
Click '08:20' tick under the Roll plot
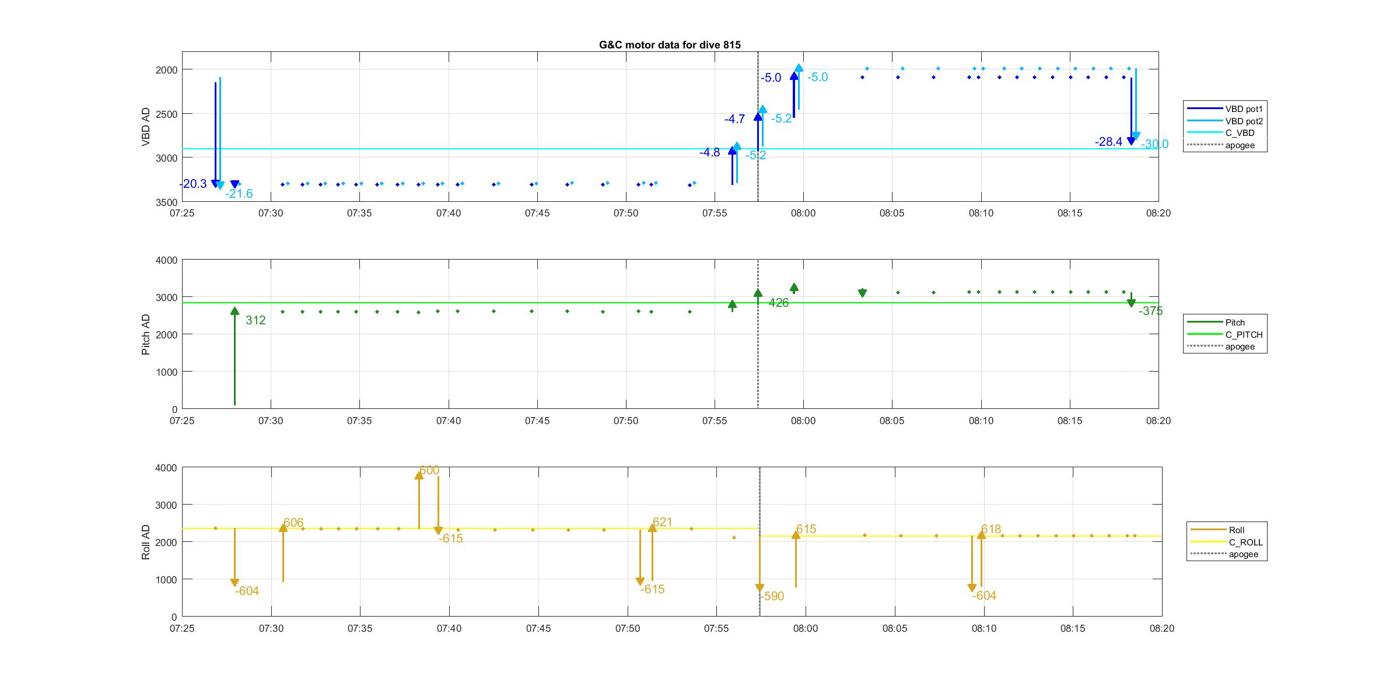[x=1161, y=629]
